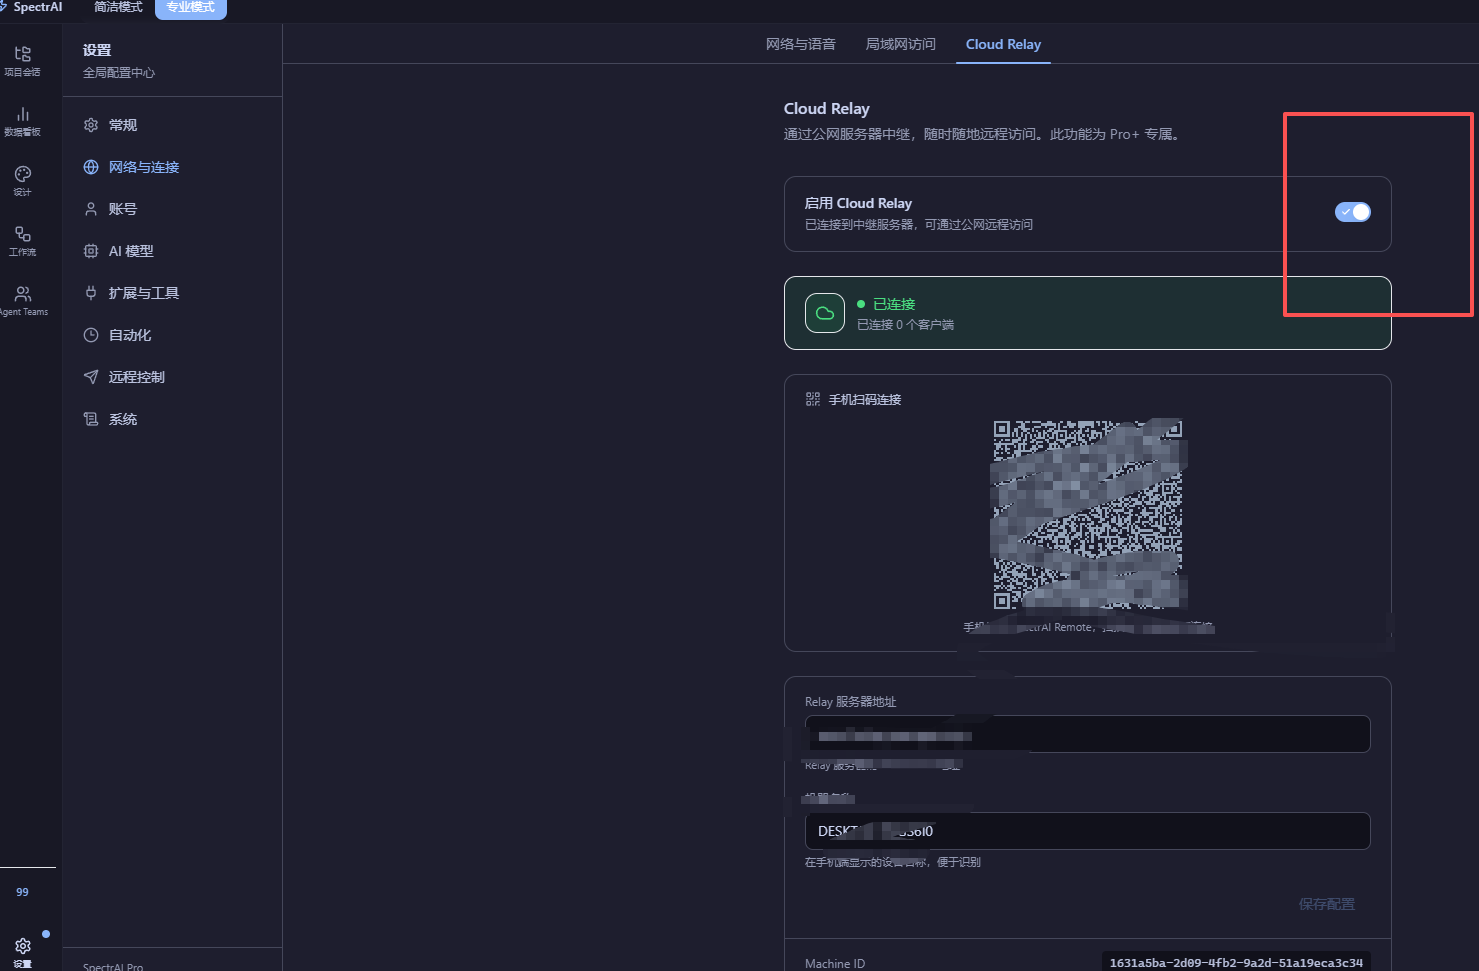The width and height of the screenshot is (1479, 971).
Task: Click the description 通过公网服务器中继，随时随地远程访问
Action: point(982,134)
